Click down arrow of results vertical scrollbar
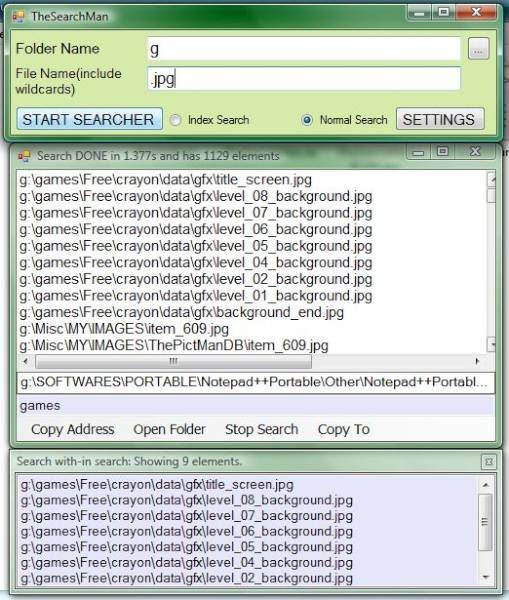This screenshot has width=509, height=600. (x=491, y=344)
